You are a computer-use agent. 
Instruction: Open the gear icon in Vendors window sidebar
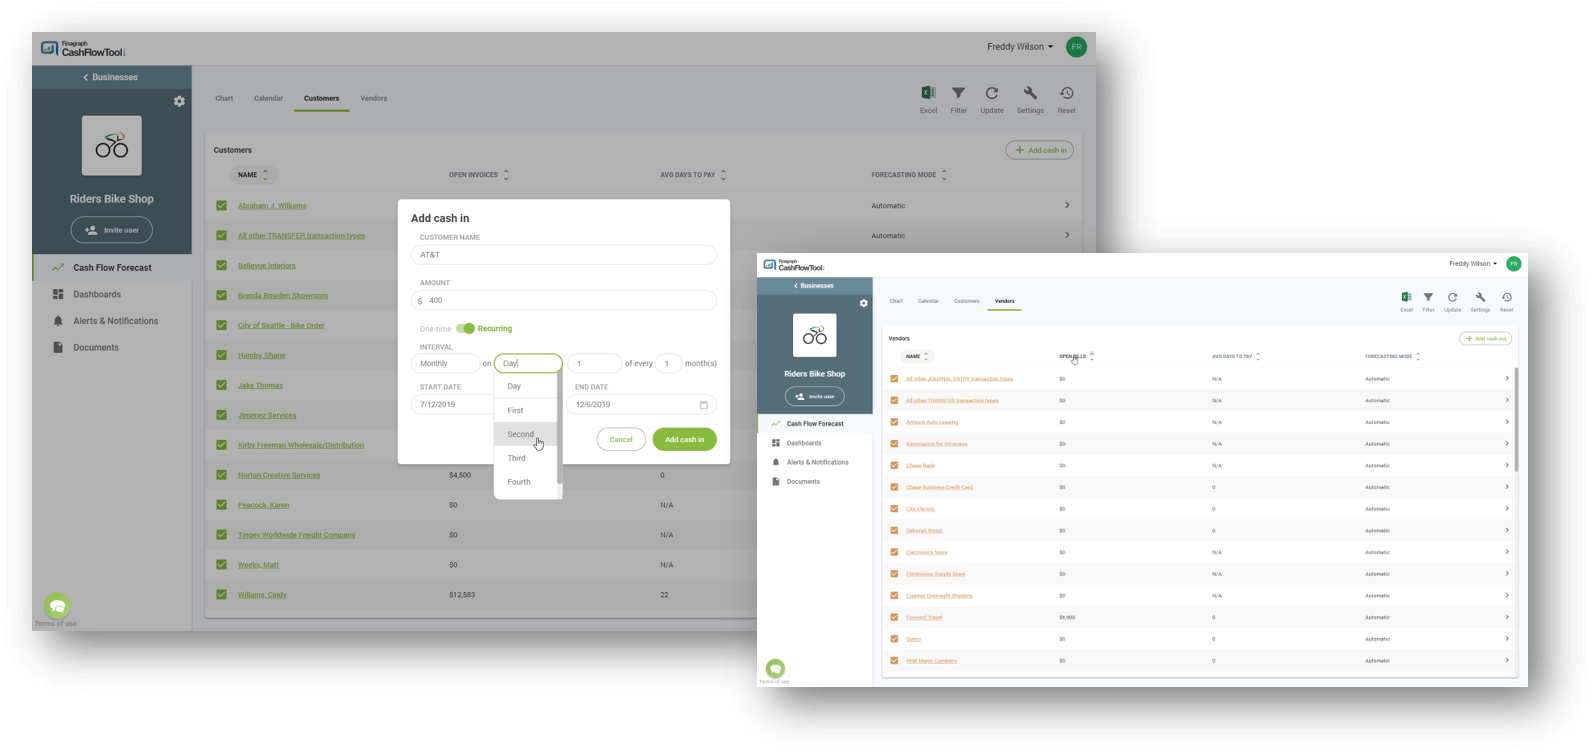click(864, 303)
